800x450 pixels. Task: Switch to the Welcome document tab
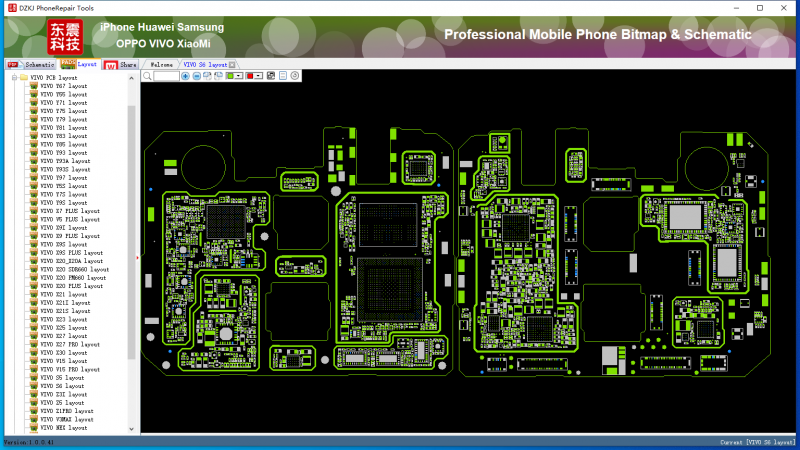point(160,64)
